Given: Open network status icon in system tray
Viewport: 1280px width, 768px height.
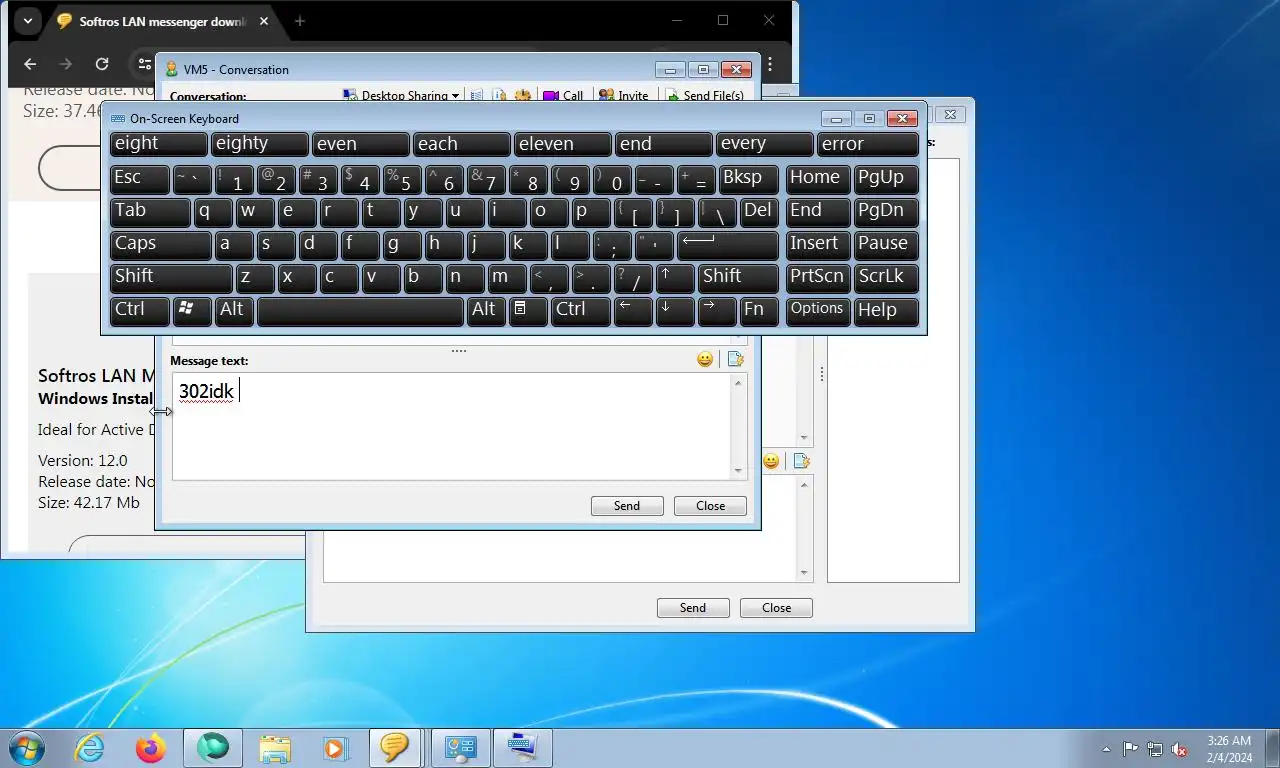Looking at the screenshot, I should pos(1155,749).
